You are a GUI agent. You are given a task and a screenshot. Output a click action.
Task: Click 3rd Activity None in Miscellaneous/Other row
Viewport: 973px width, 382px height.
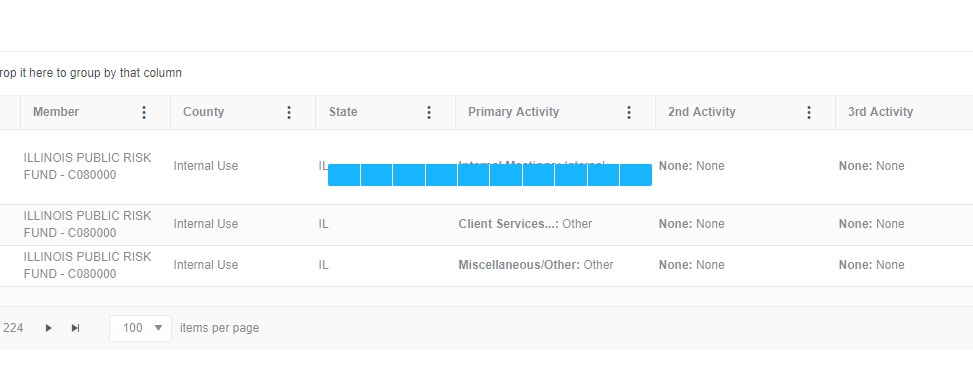tap(872, 265)
